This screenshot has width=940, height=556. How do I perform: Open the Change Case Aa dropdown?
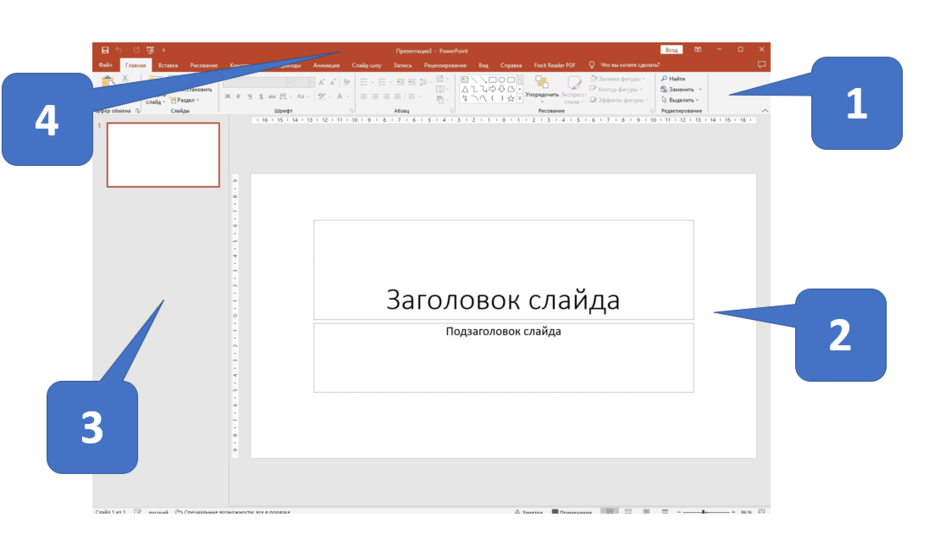tap(302, 97)
